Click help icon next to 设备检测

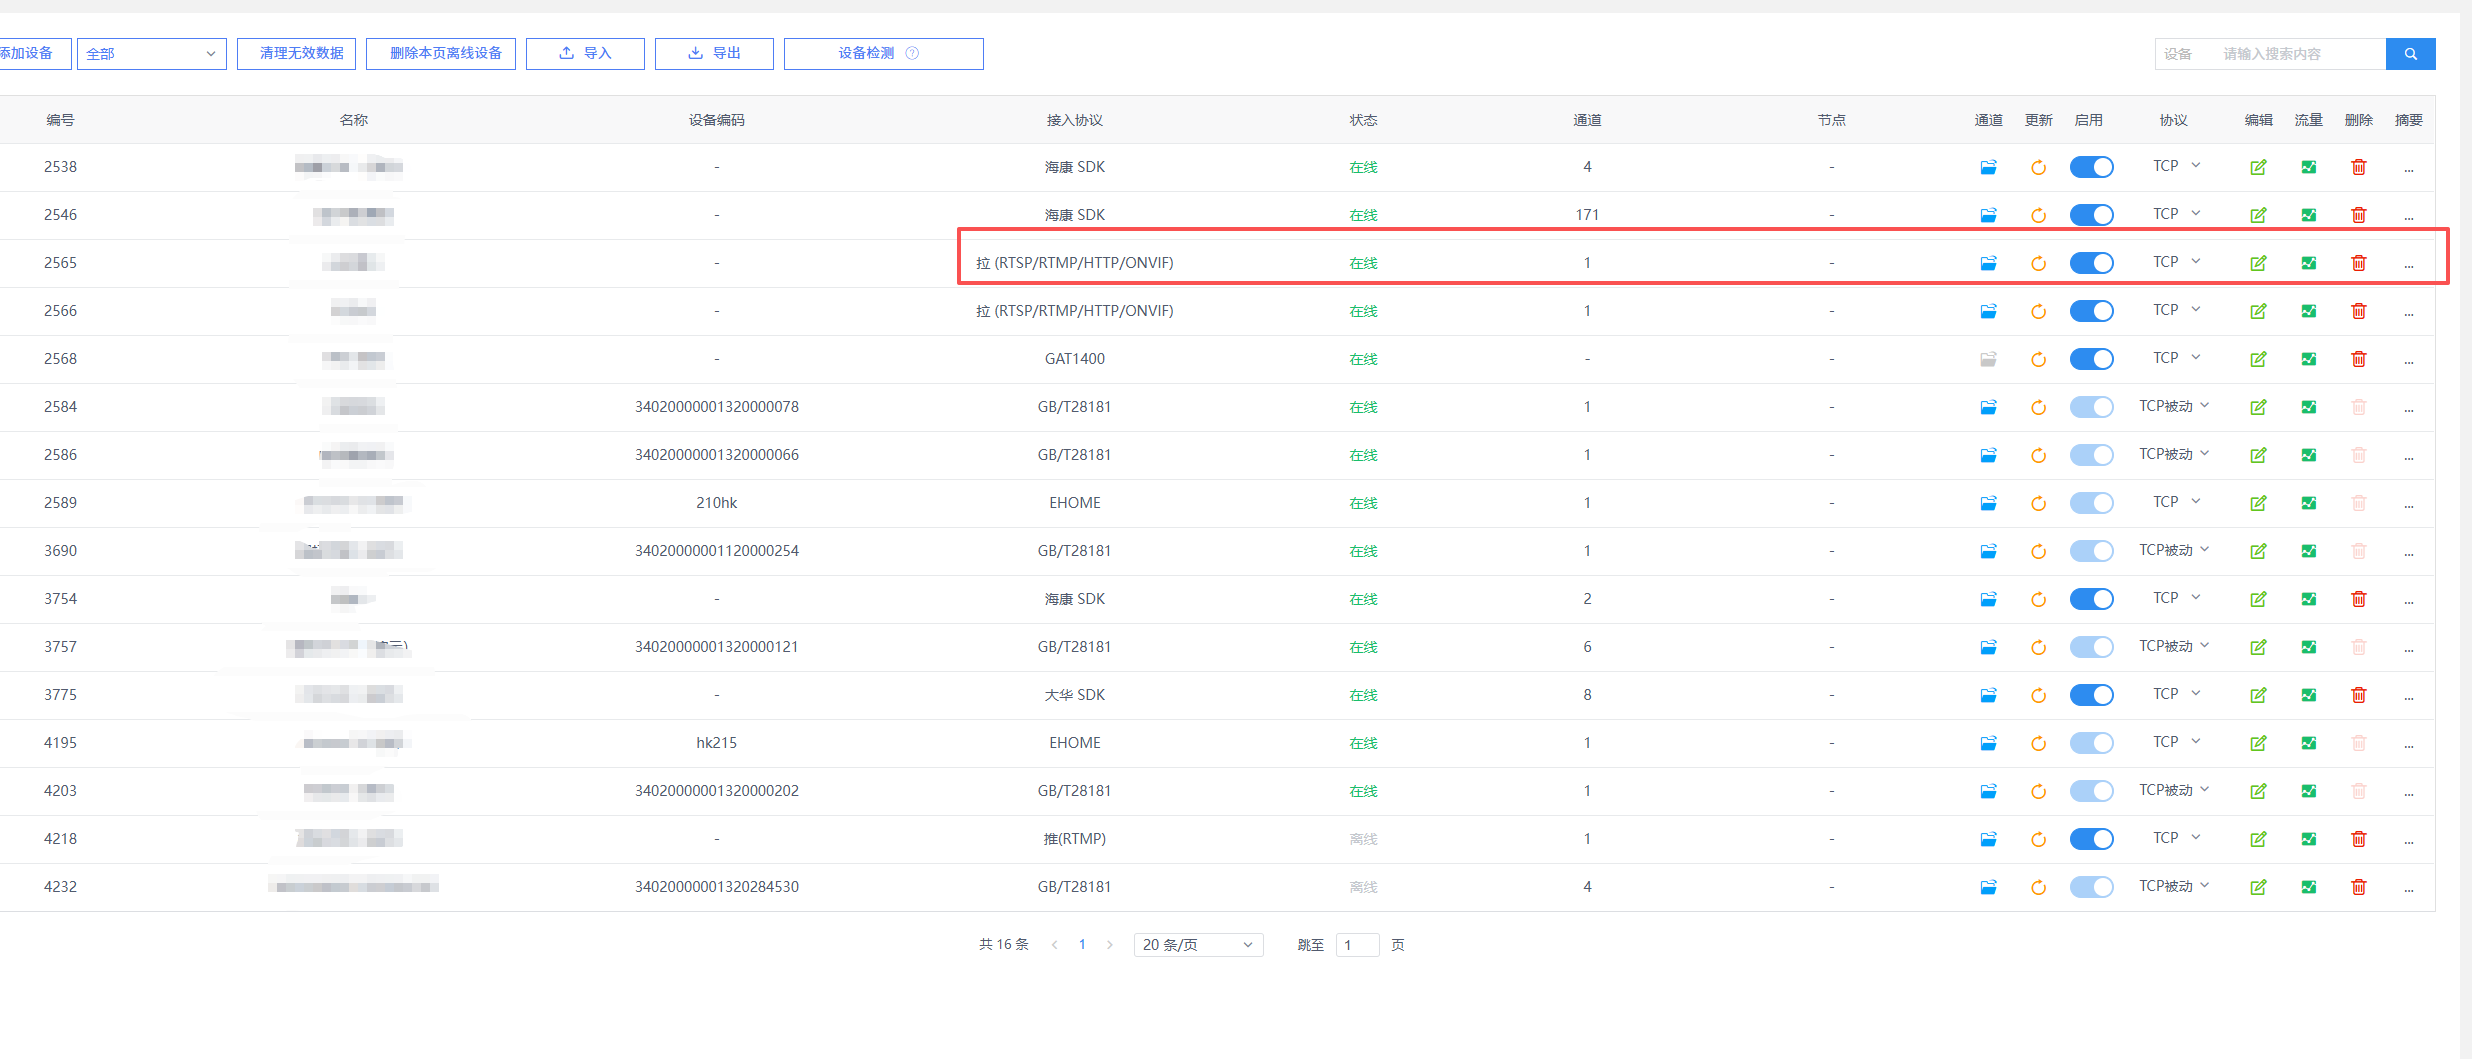912,53
